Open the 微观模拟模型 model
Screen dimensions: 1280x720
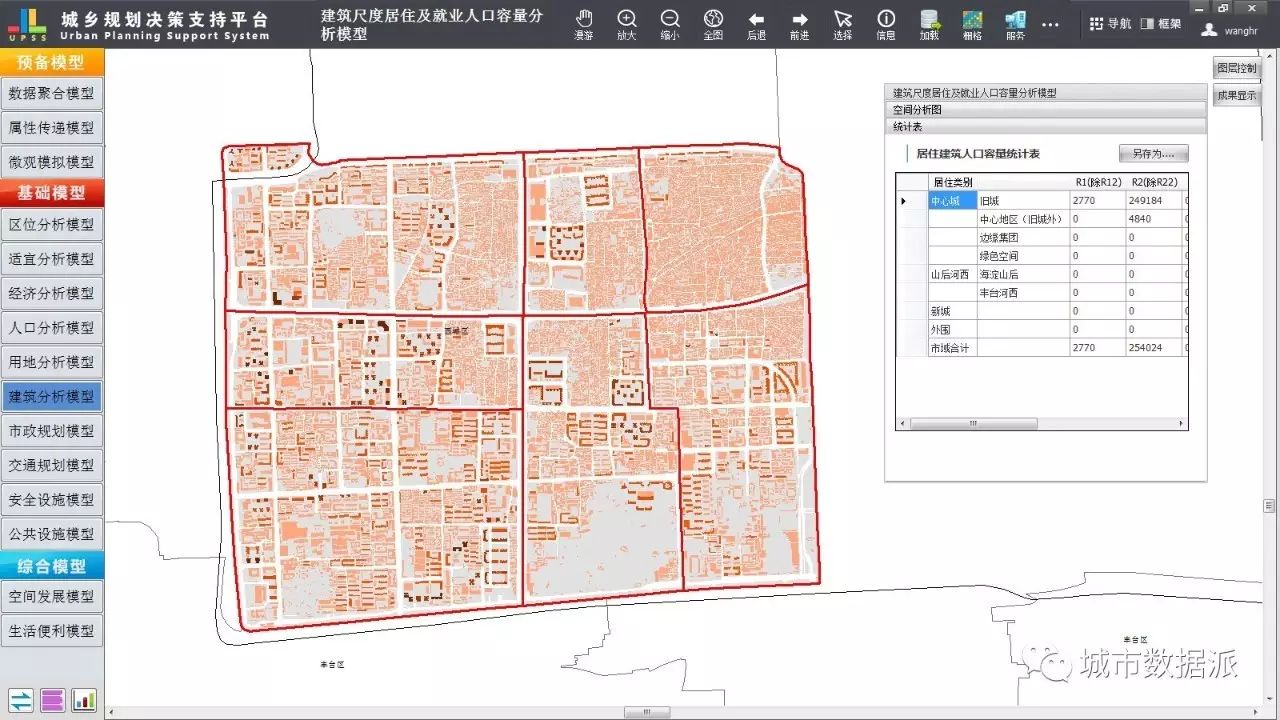52,162
